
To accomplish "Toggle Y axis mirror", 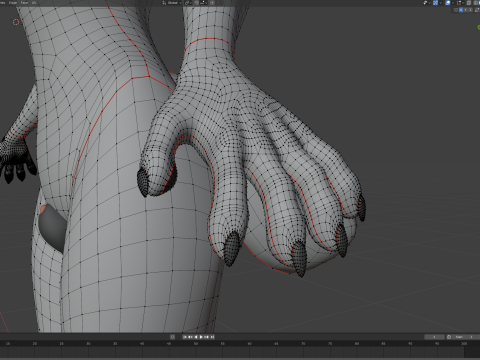I will click(x=466, y=10).
